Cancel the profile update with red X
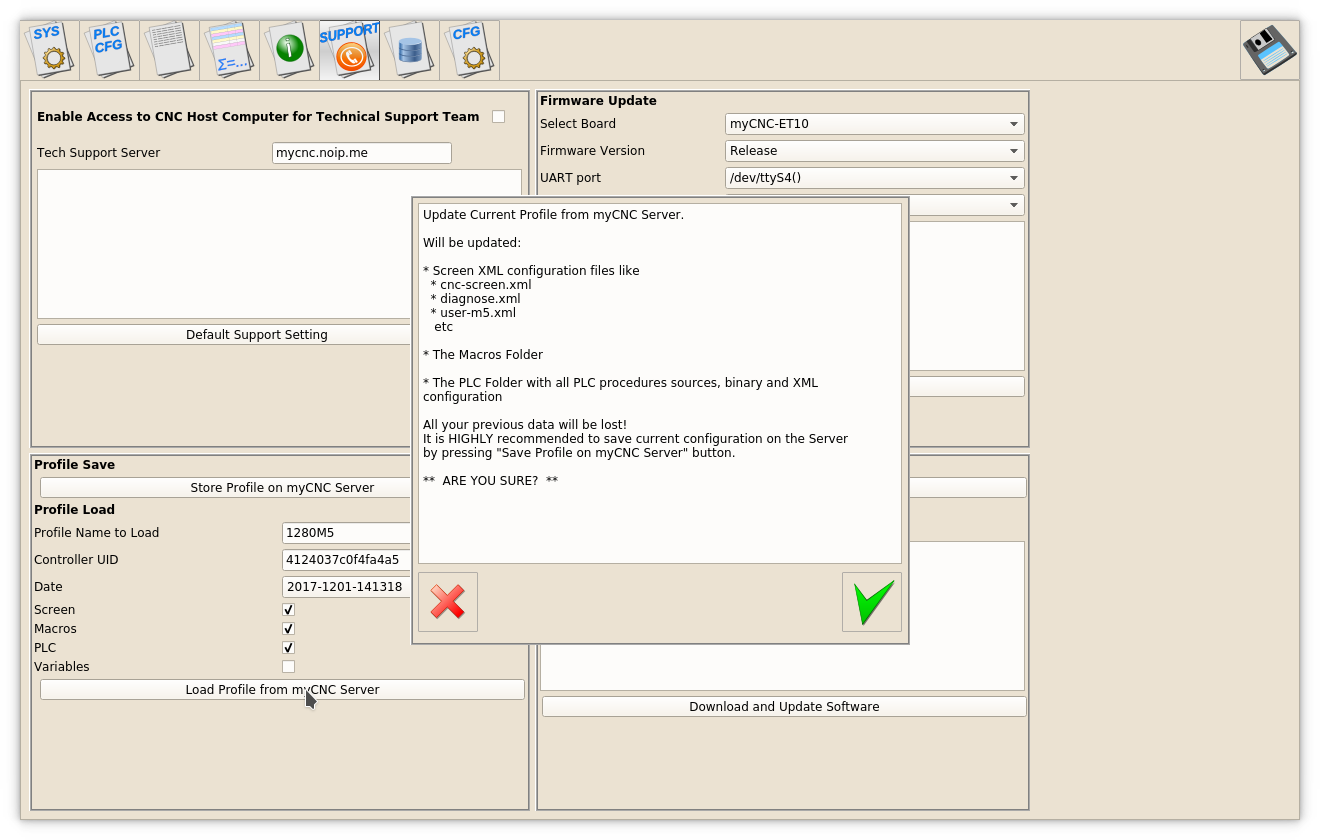 [448, 602]
